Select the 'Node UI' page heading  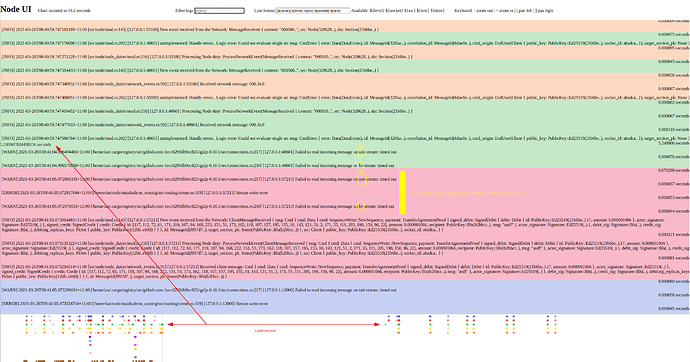coord(16,10)
